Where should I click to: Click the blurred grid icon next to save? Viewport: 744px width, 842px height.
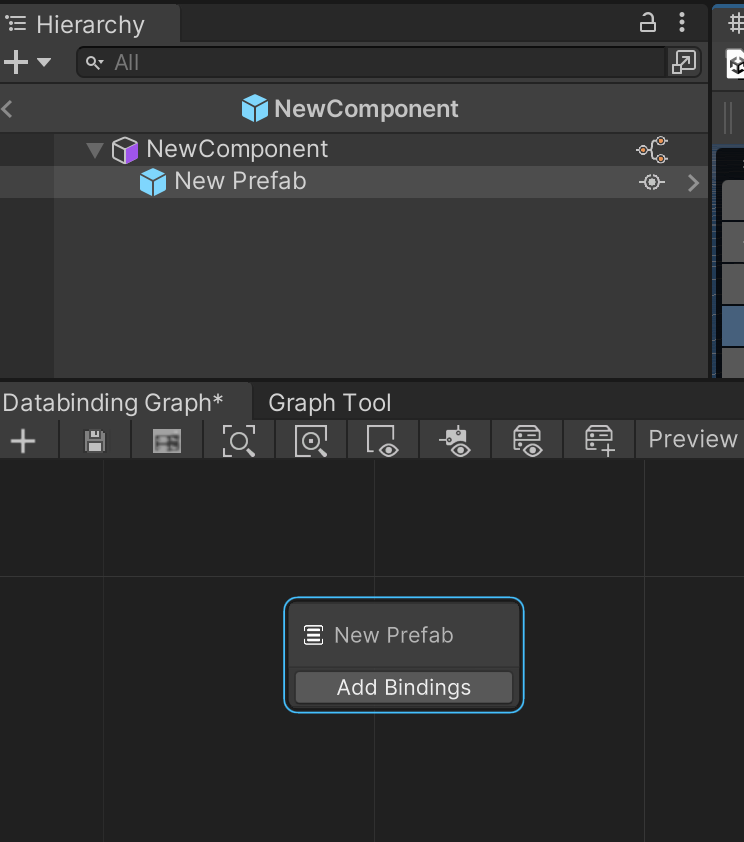(x=167, y=441)
